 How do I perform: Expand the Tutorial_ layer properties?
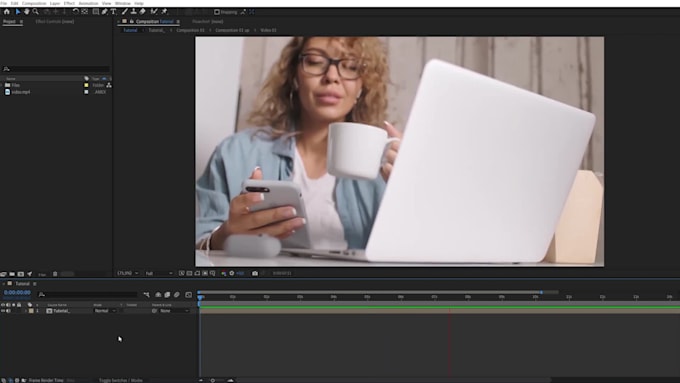point(25,311)
